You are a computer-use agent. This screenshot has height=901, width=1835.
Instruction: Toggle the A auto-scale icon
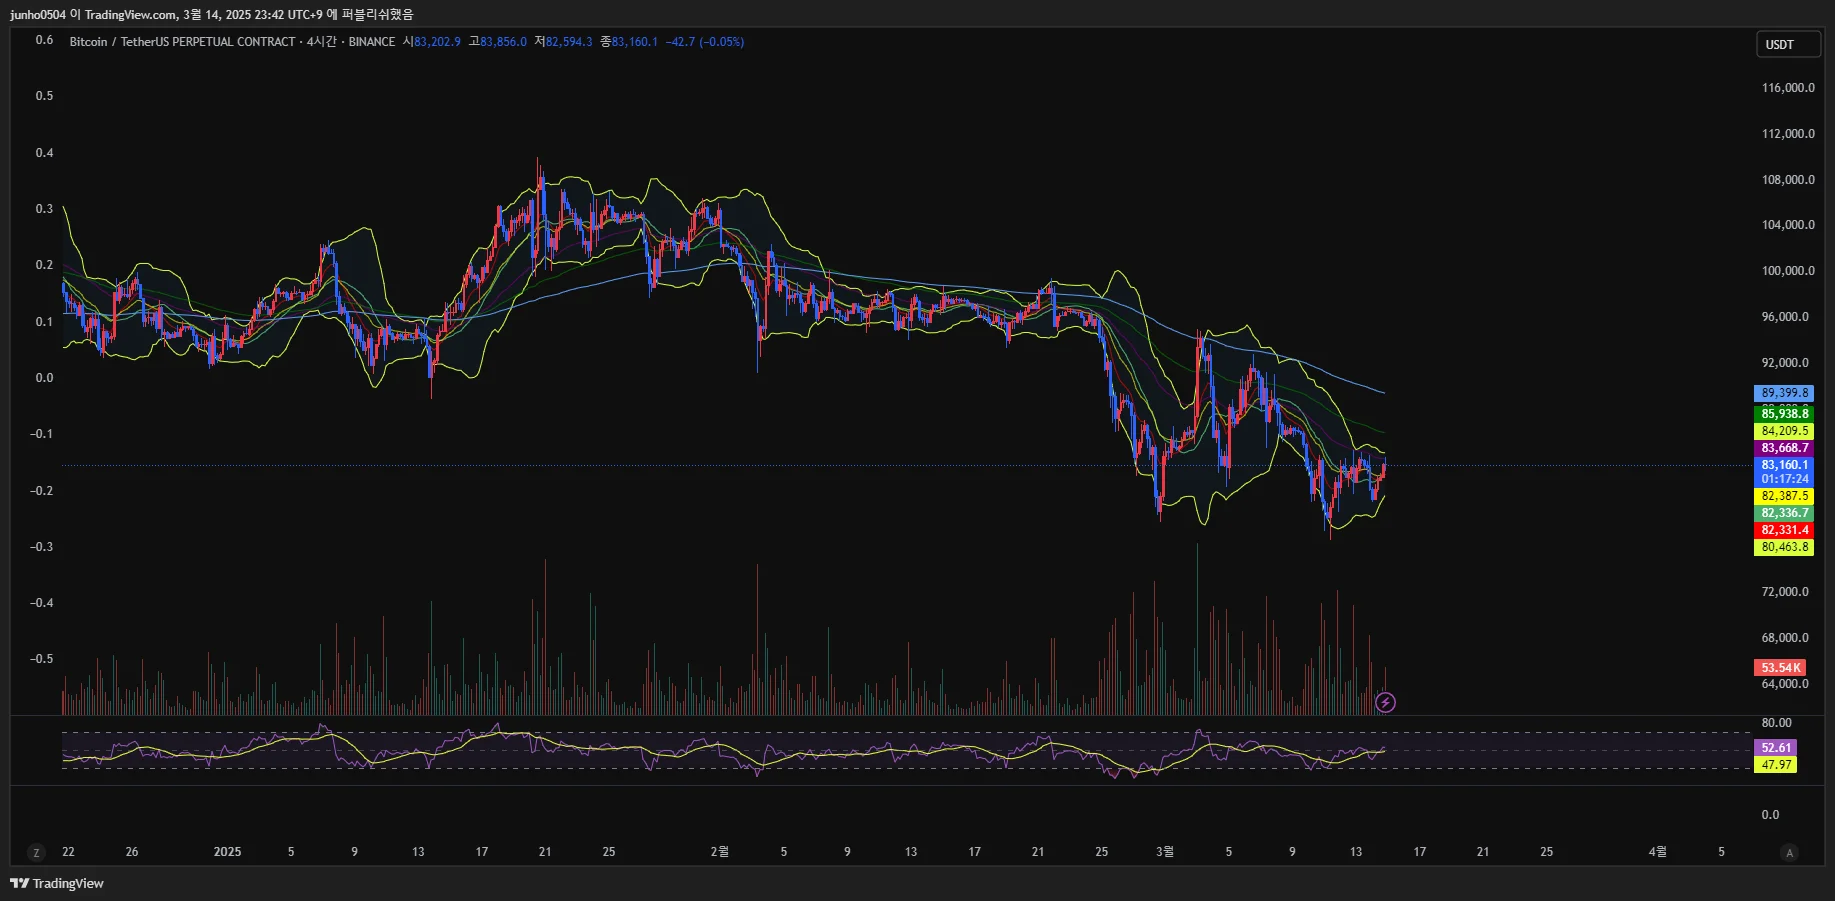[x=1789, y=853]
